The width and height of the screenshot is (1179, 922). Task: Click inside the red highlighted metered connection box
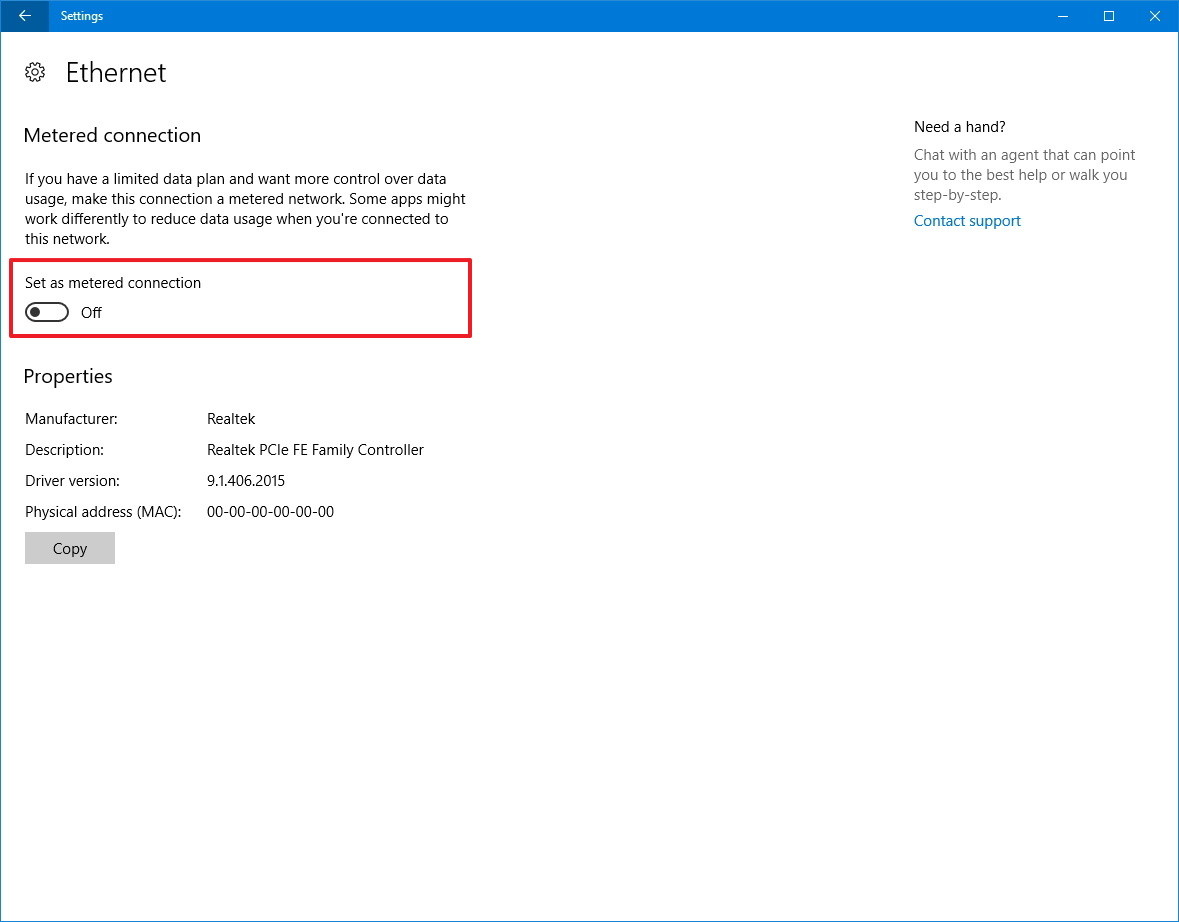coord(240,297)
